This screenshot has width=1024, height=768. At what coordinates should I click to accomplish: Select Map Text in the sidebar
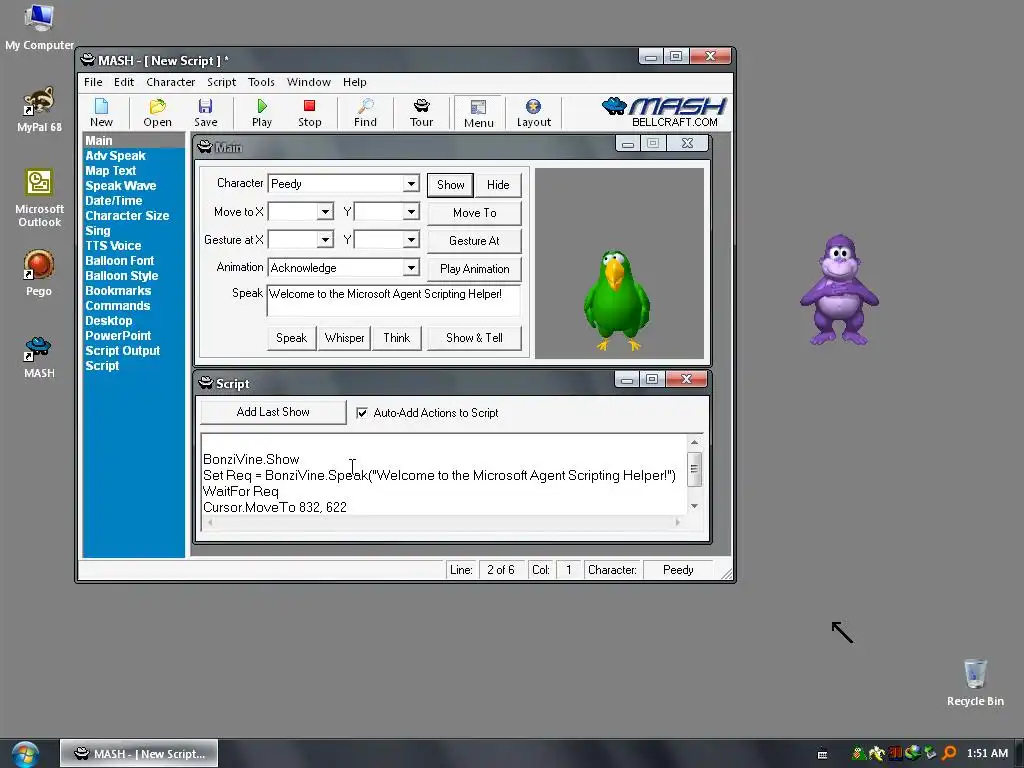pos(110,170)
